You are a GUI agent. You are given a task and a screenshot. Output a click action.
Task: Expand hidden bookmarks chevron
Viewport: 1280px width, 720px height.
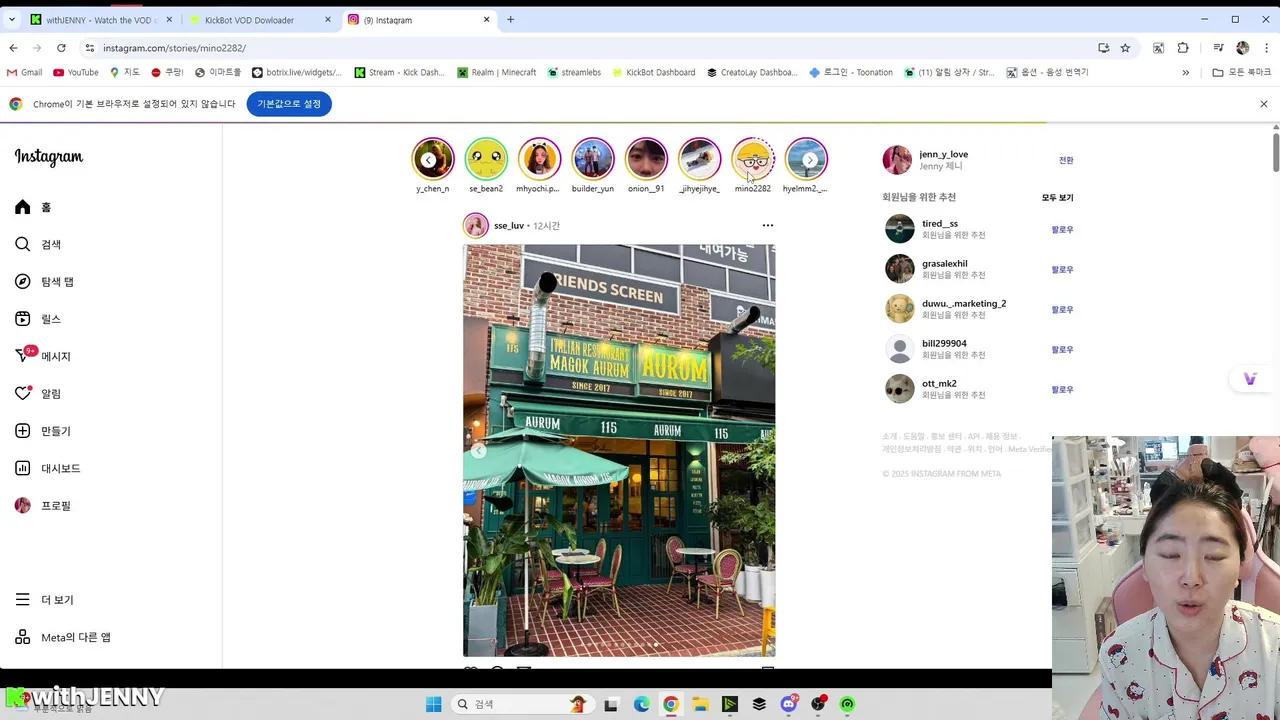click(1186, 72)
